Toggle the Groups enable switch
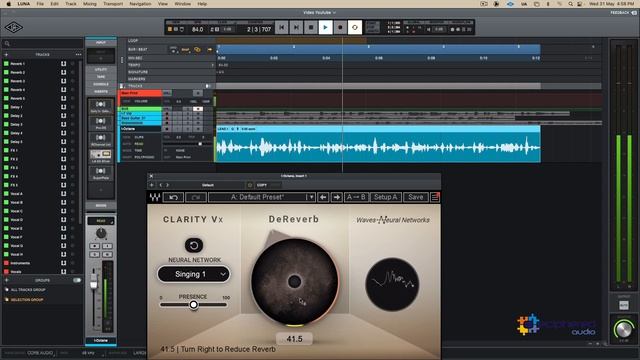Image resolution: width=640 pixels, height=360 pixels. point(77,280)
